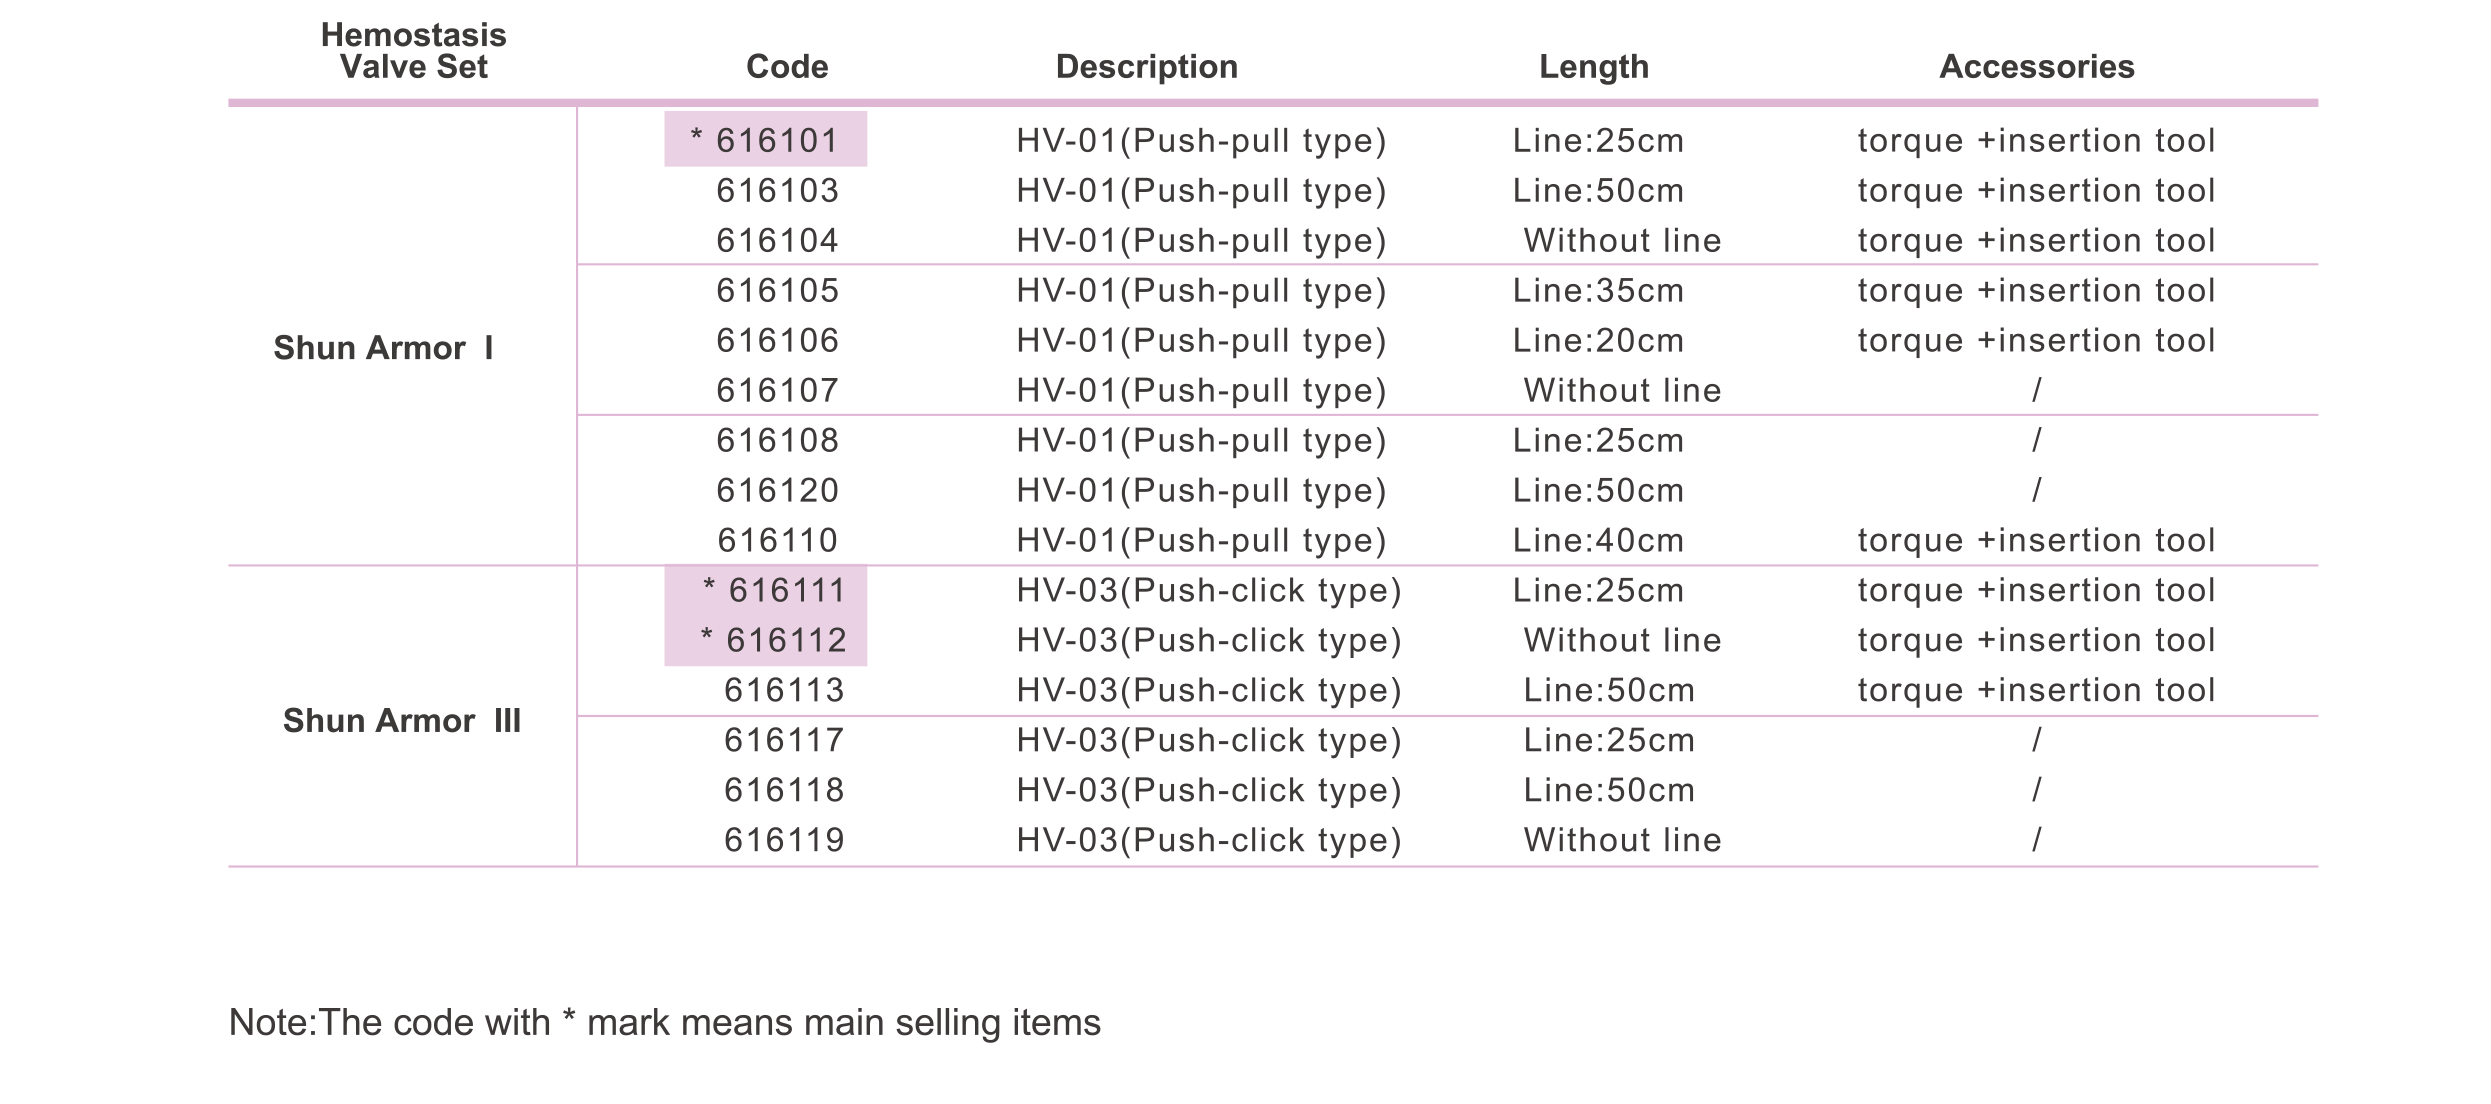Select code 616120 in the table
Viewport: 2491px width, 1104px height.
[777, 490]
